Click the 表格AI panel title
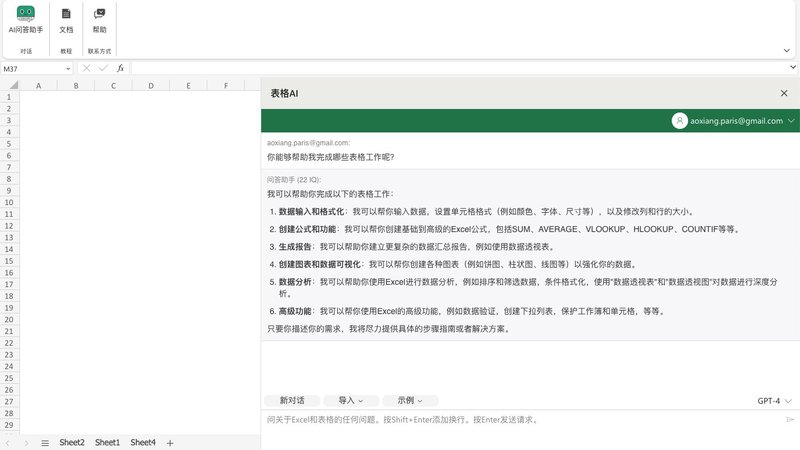 284,93
